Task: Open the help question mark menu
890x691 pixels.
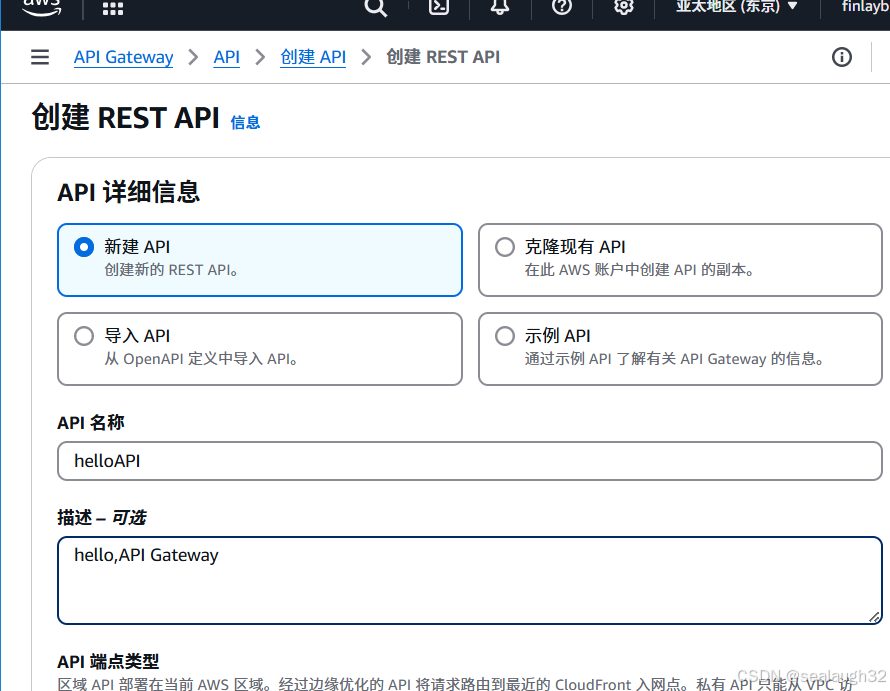Action: 562,7
